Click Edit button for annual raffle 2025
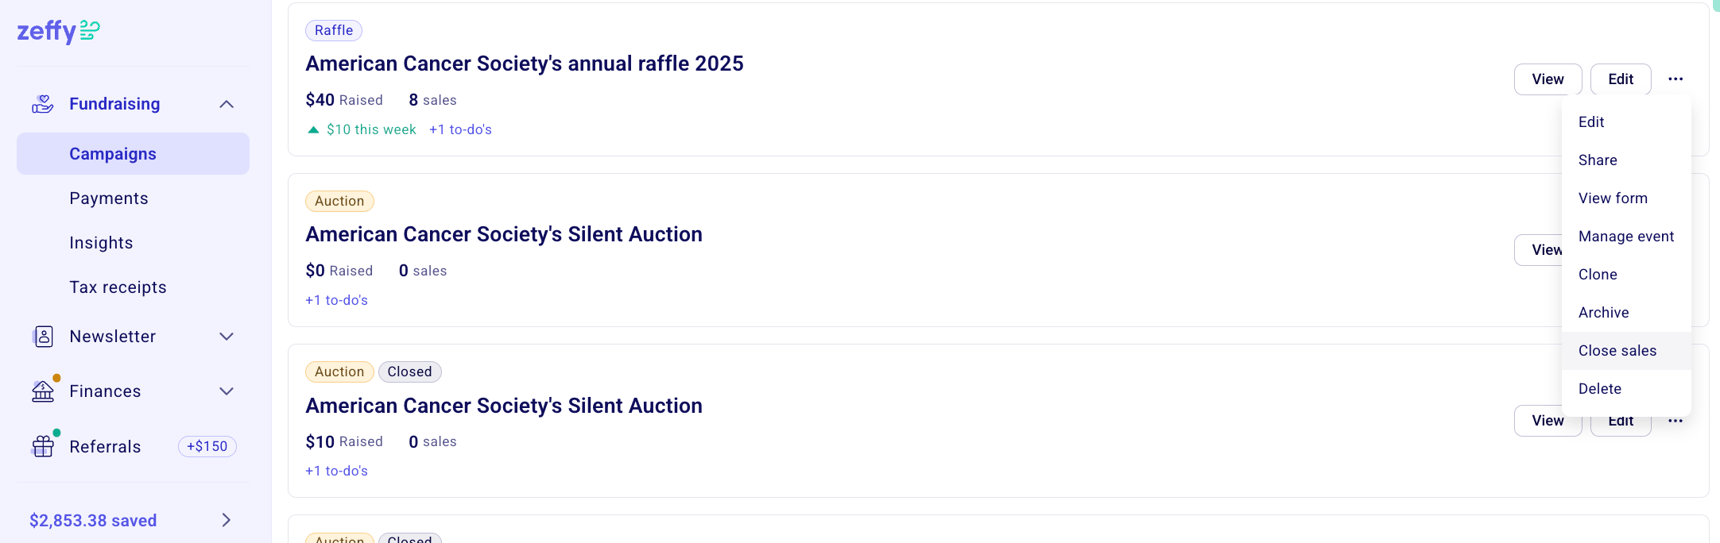Image resolution: width=1720 pixels, height=543 pixels. click(1620, 79)
